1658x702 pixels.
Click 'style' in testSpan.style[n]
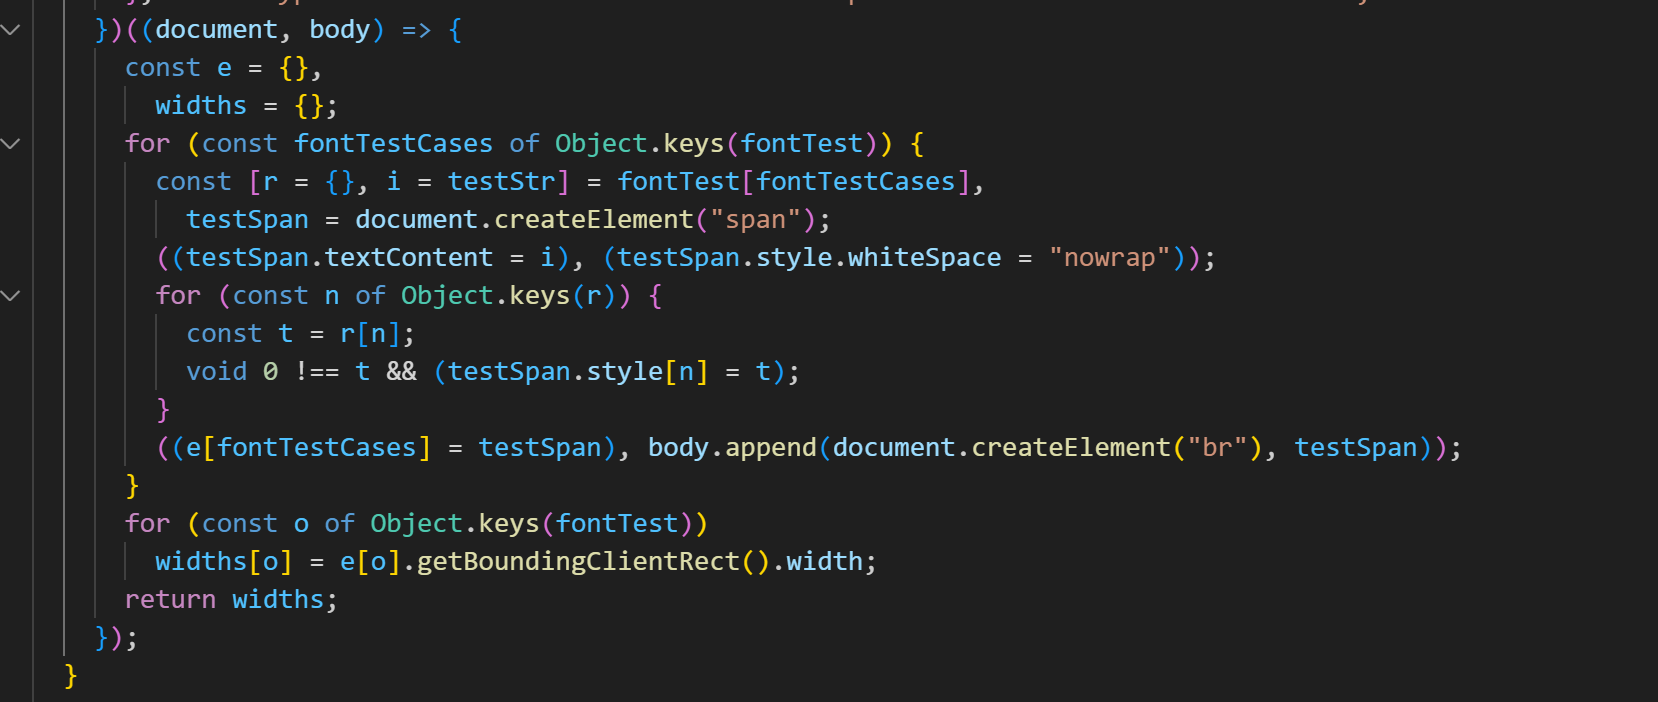[625, 372]
